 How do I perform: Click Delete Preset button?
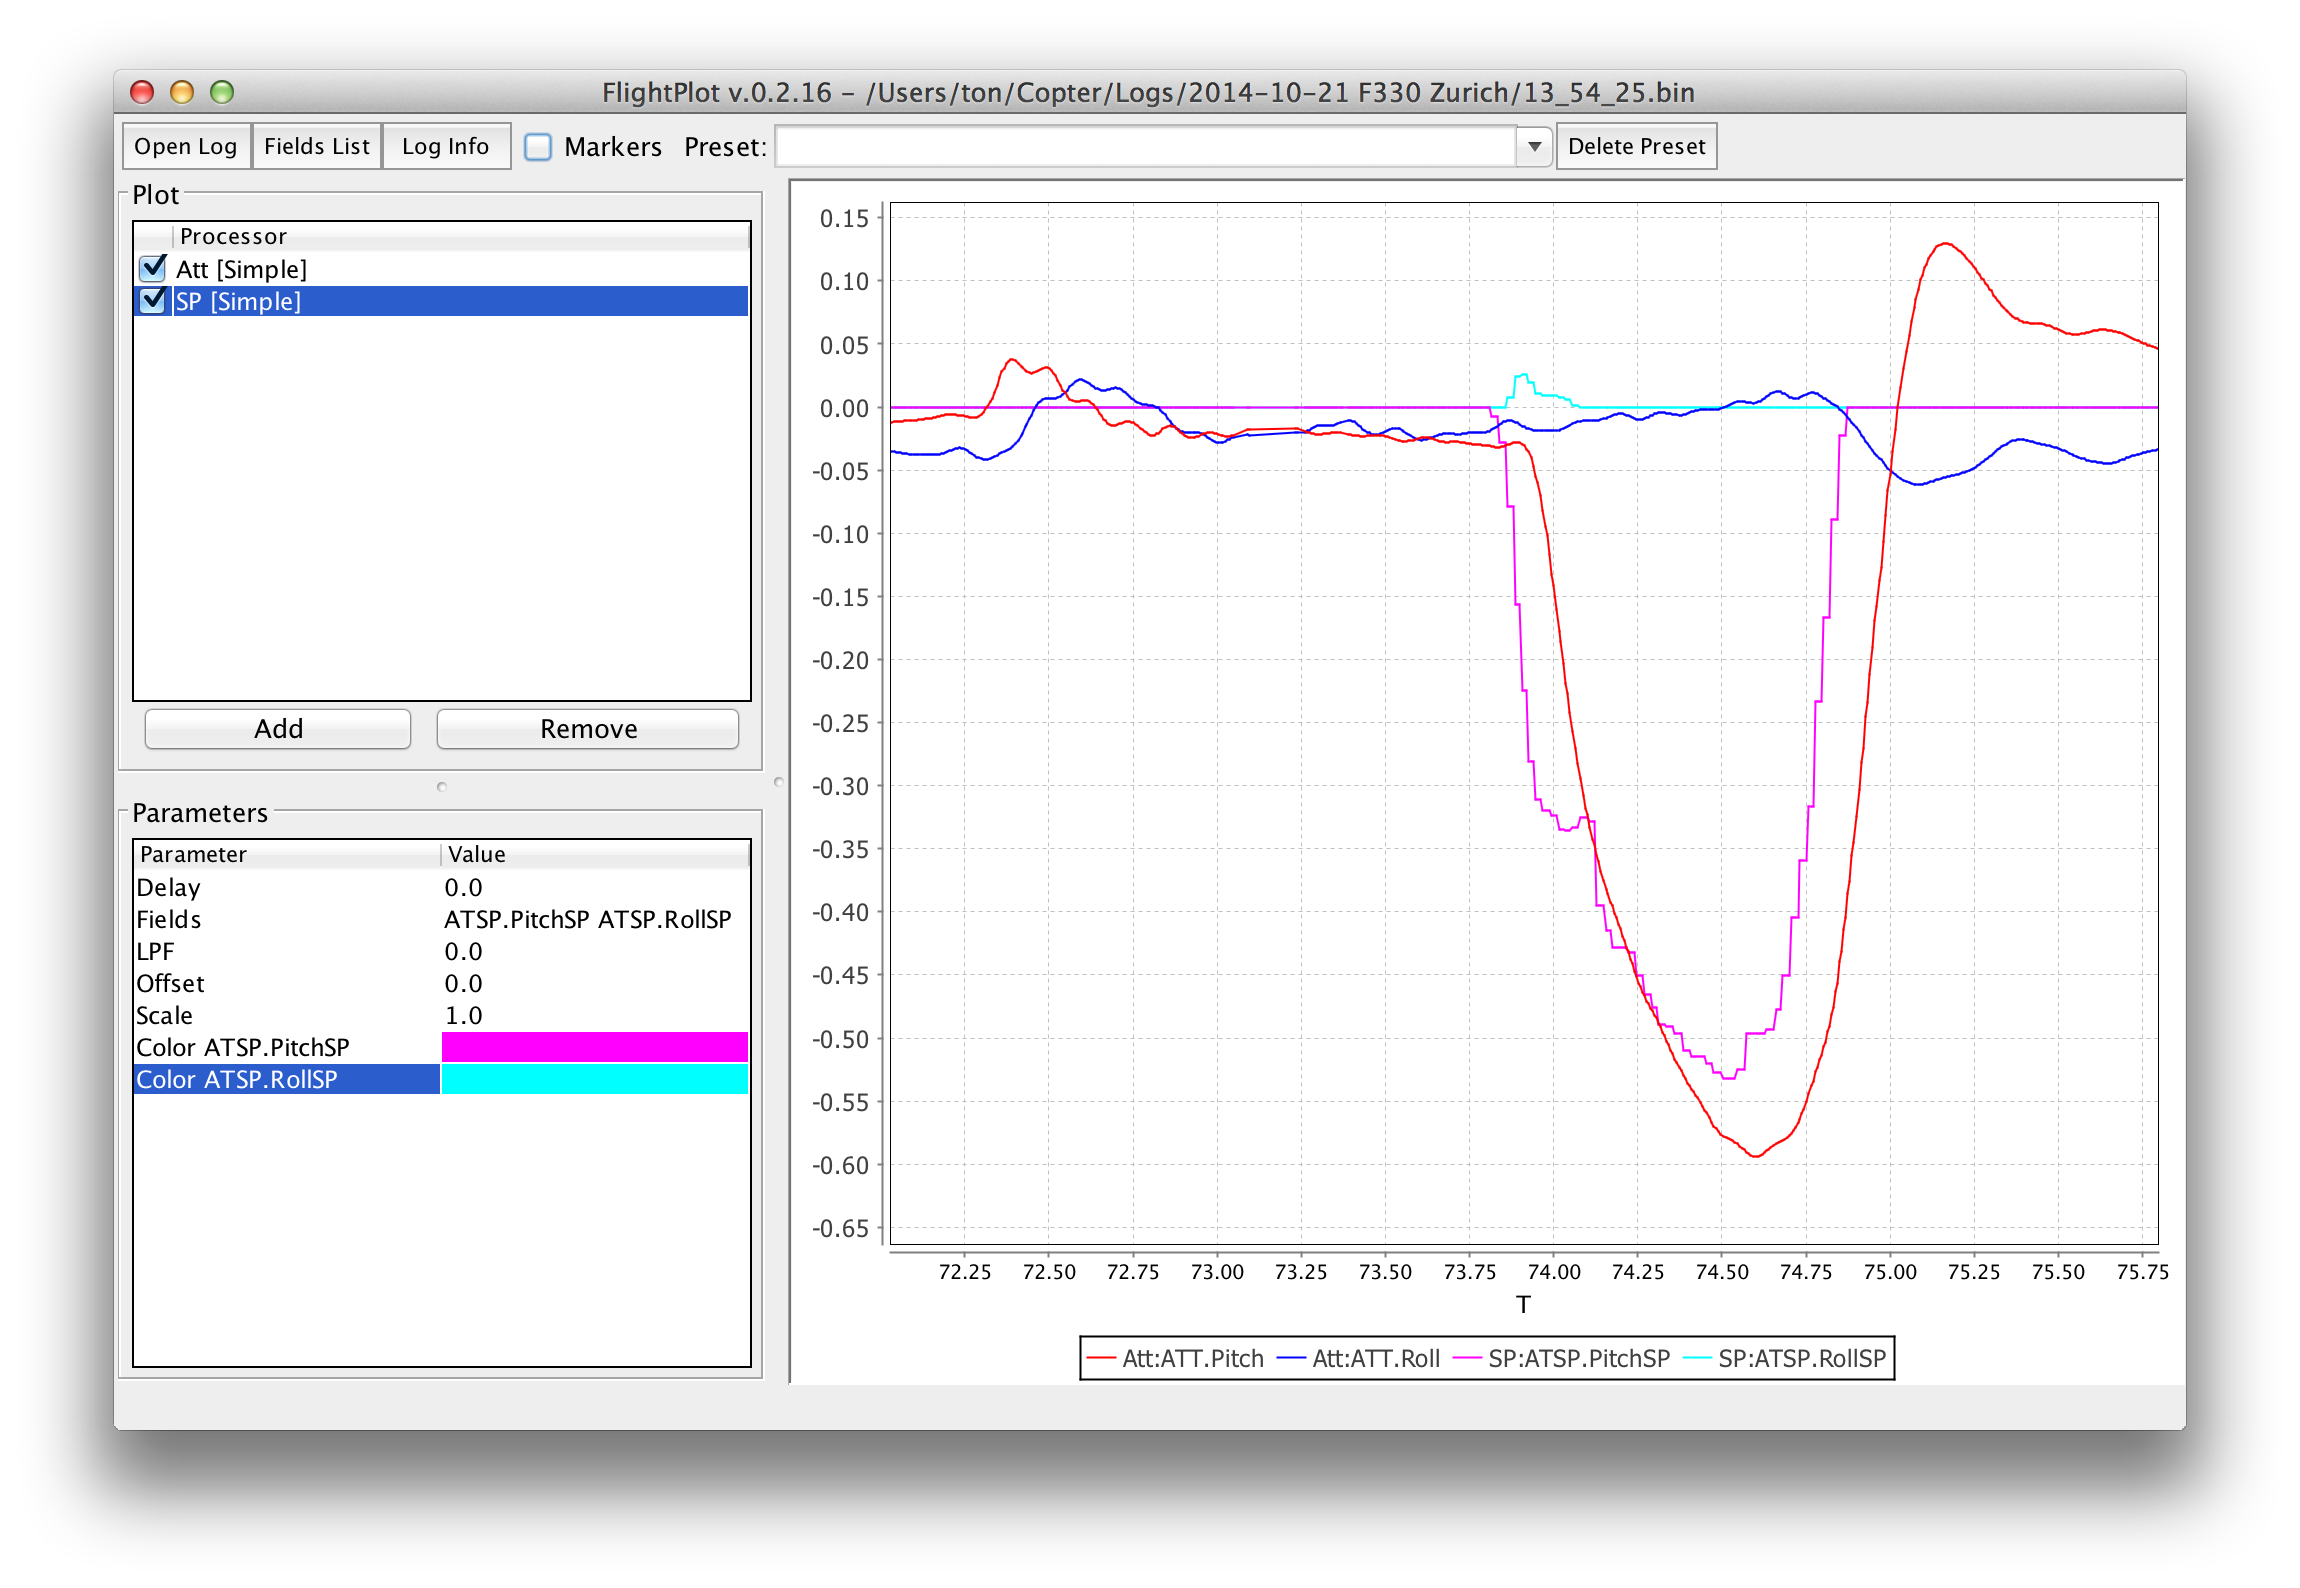(1636, 146)
